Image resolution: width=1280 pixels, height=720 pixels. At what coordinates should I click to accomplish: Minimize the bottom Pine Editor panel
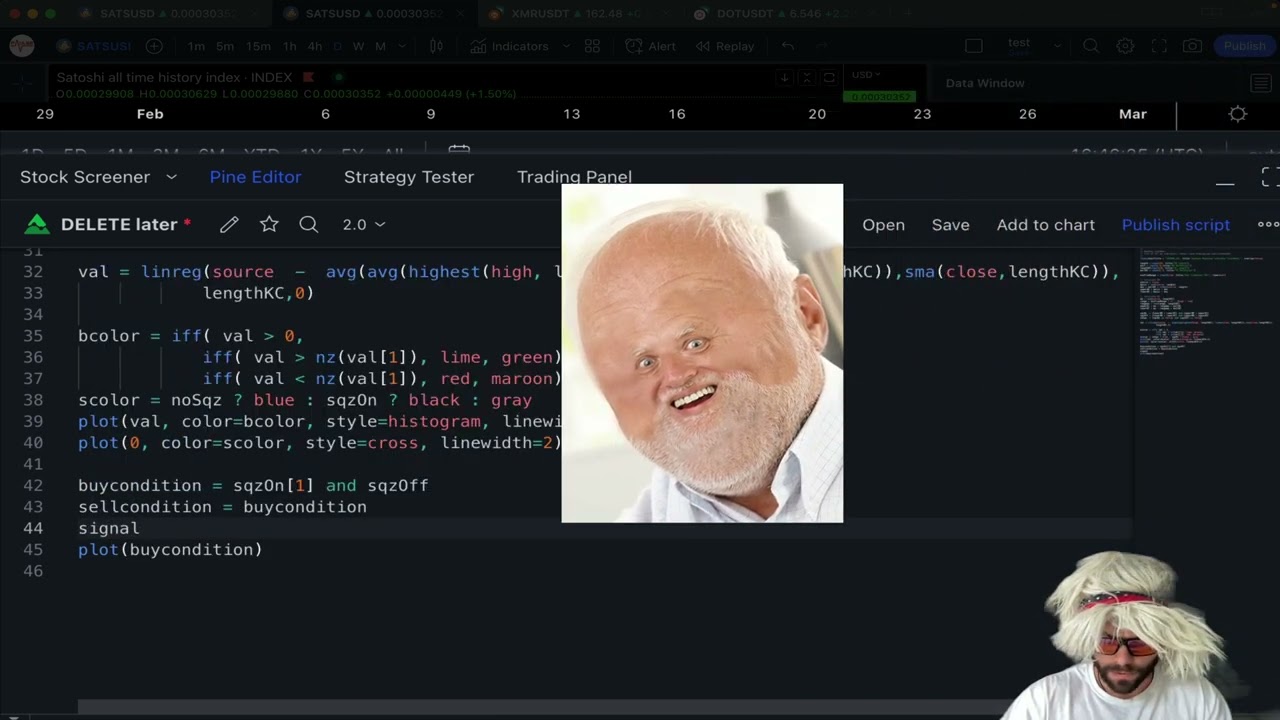1225,182
